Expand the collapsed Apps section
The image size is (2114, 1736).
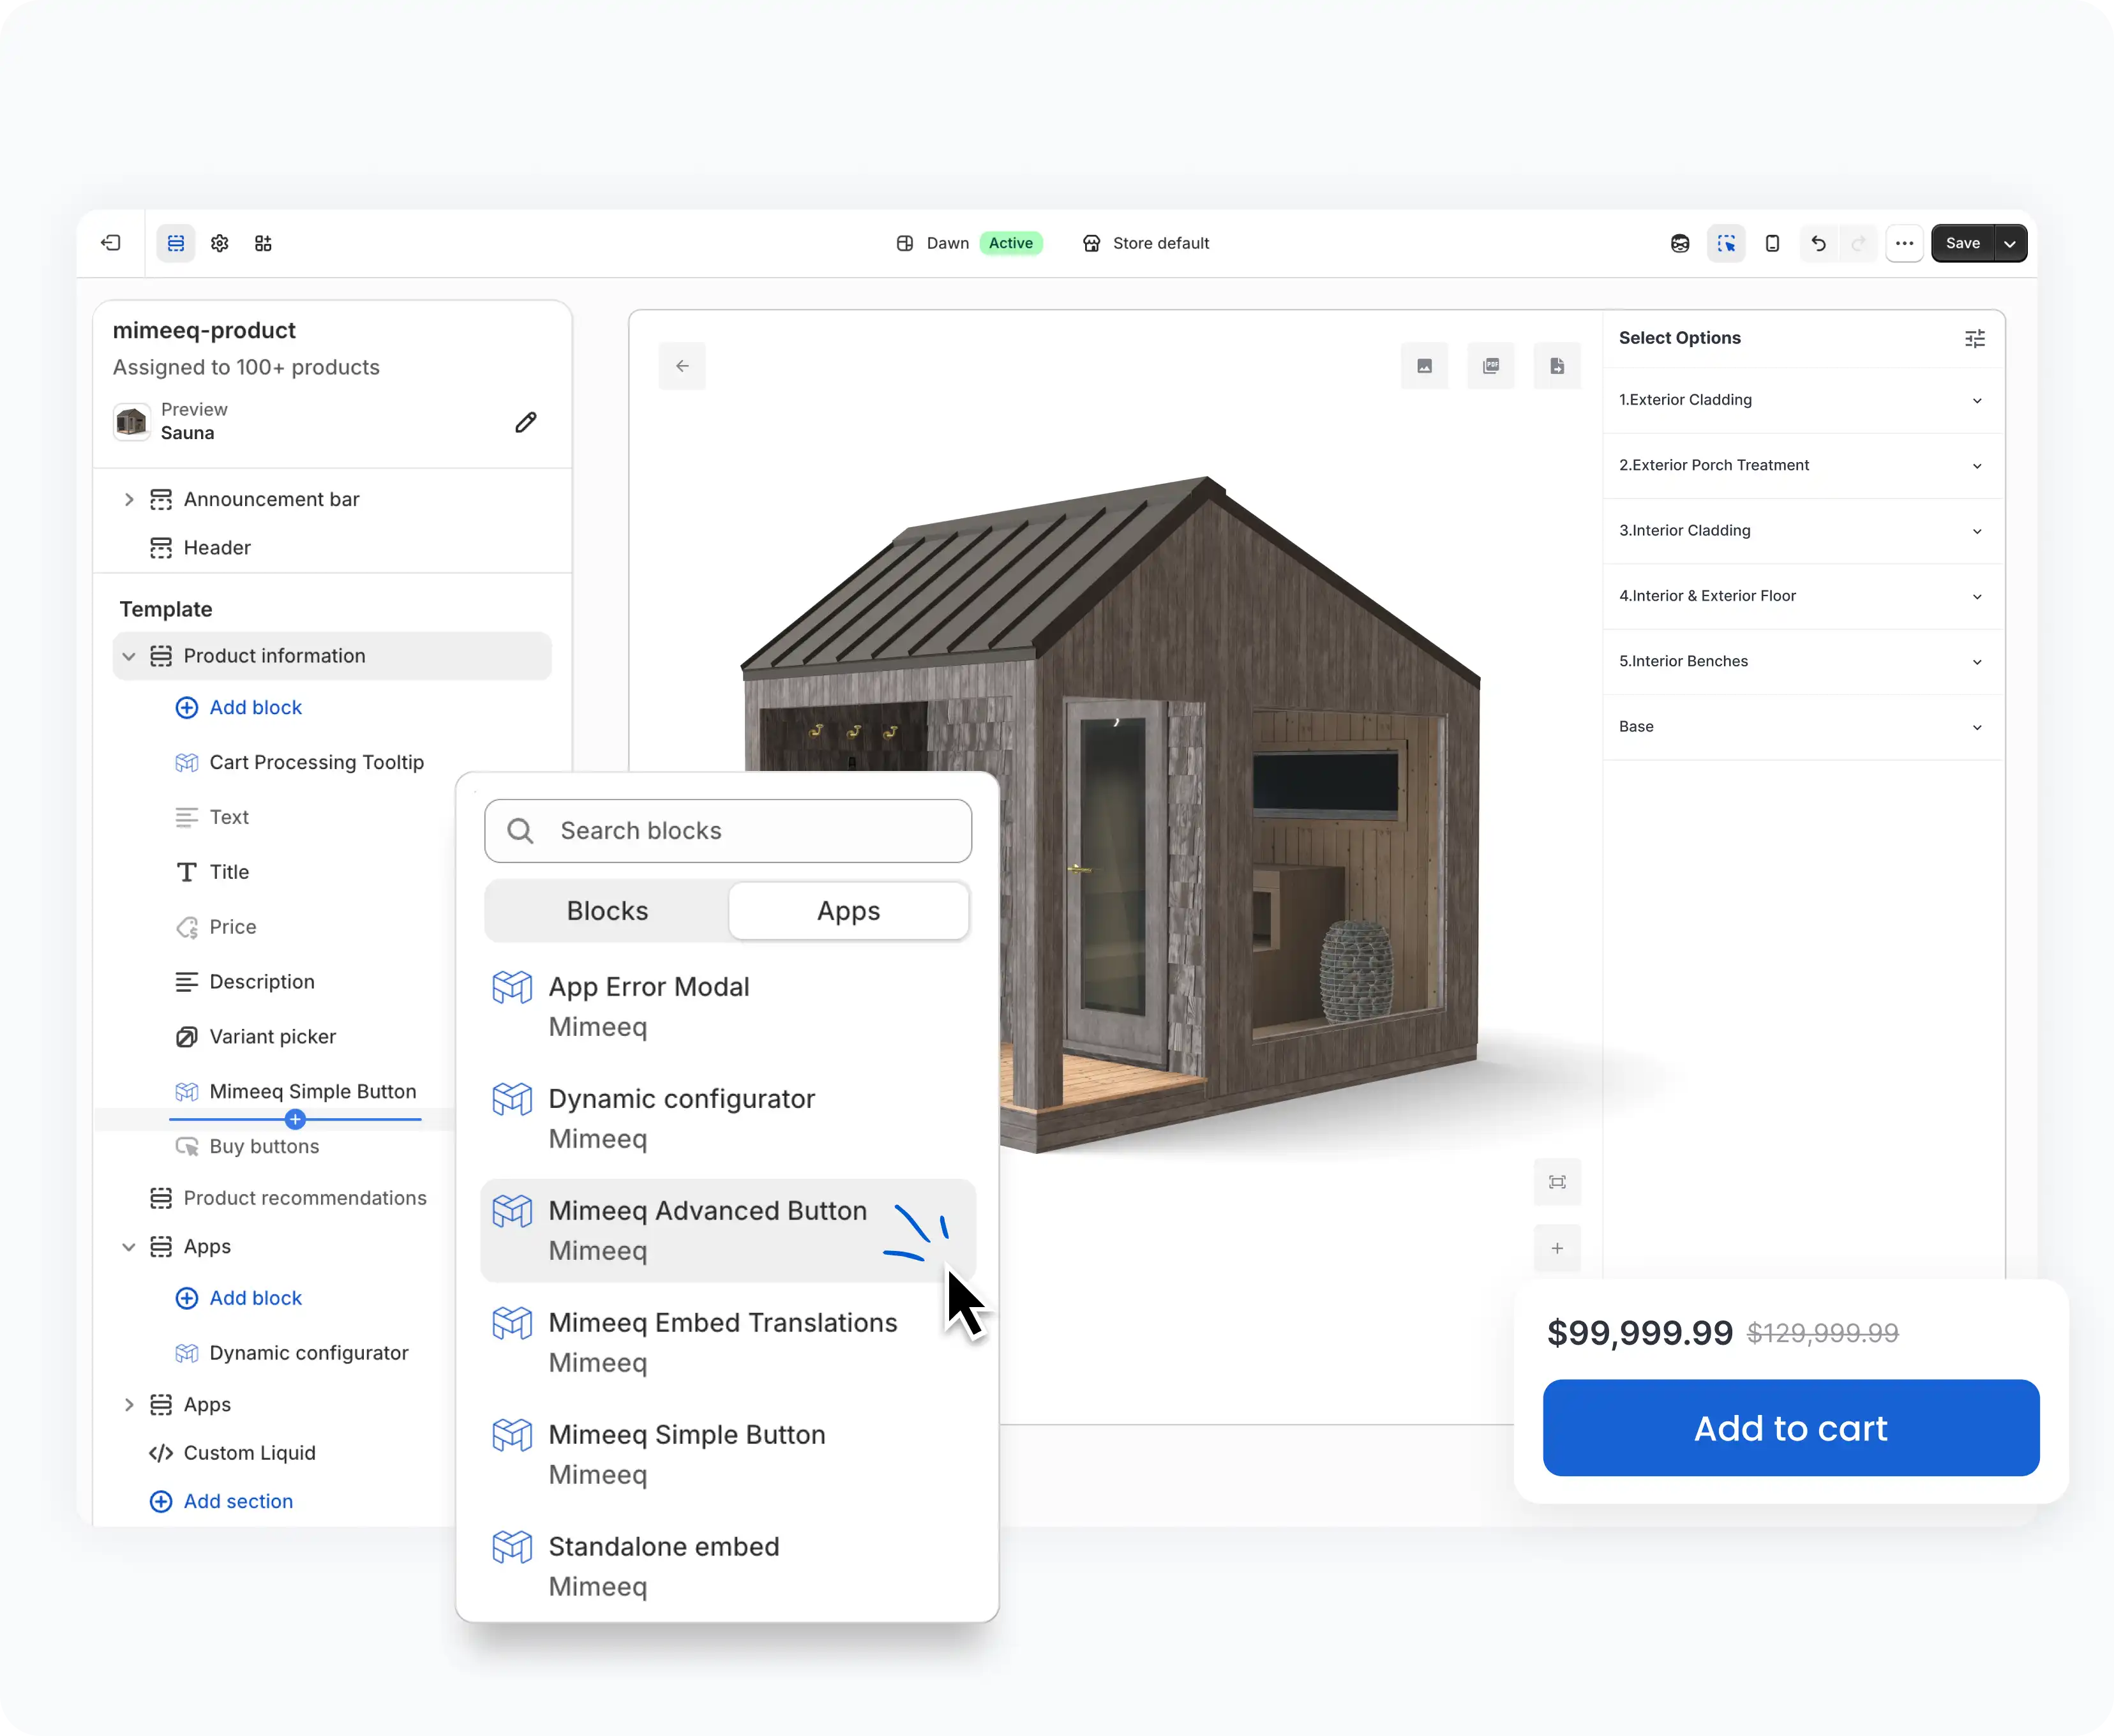(x=129, y=1405)
